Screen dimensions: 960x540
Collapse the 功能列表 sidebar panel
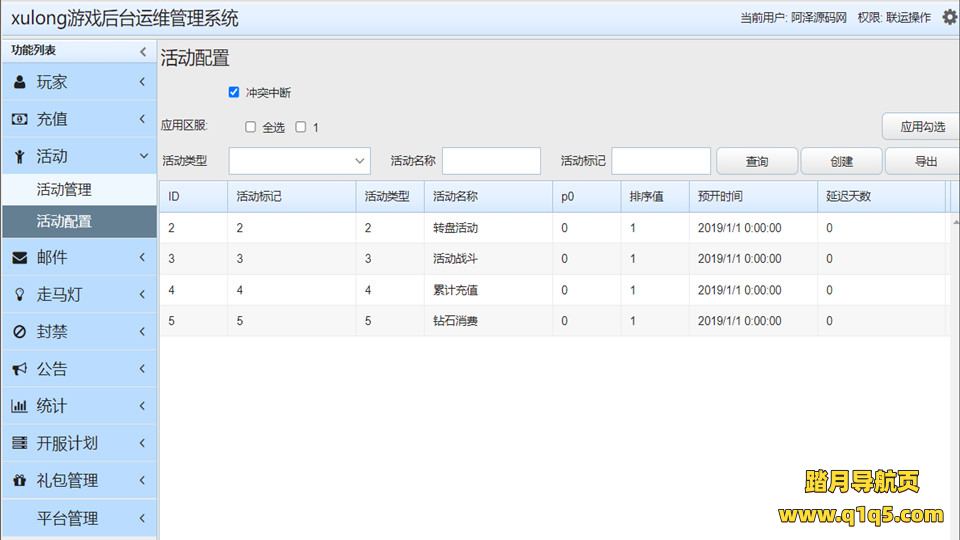(142, 51)
